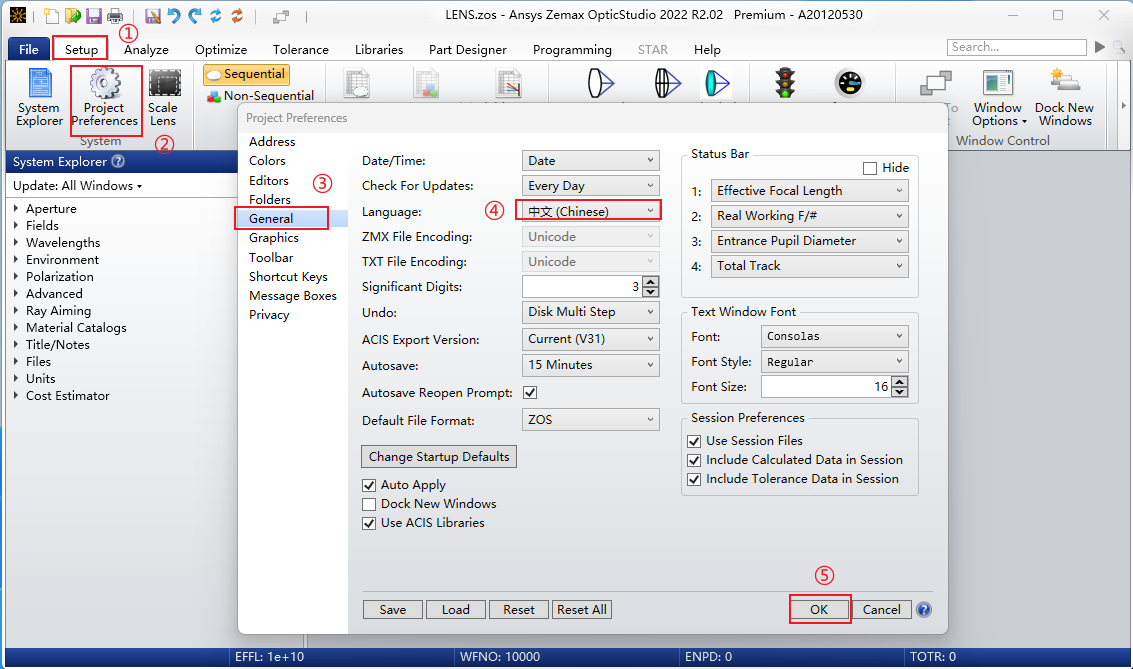
Task: Open the Libraries ribbon tab
Action: click(x=379, y=49)
